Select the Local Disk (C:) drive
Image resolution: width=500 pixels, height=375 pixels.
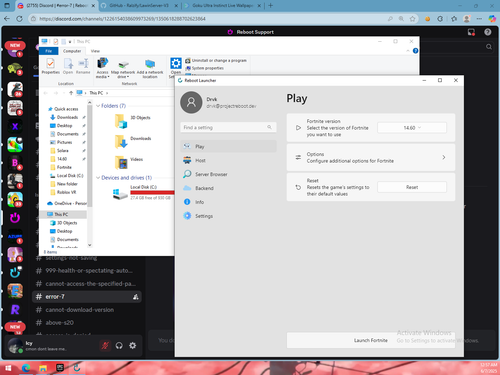[143, 192]
